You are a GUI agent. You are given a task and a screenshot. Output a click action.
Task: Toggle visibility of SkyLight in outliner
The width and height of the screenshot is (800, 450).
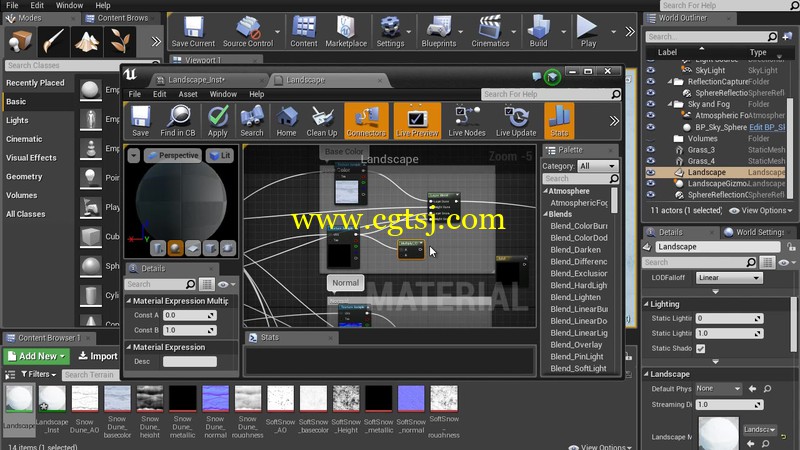[x=651, y=70]
